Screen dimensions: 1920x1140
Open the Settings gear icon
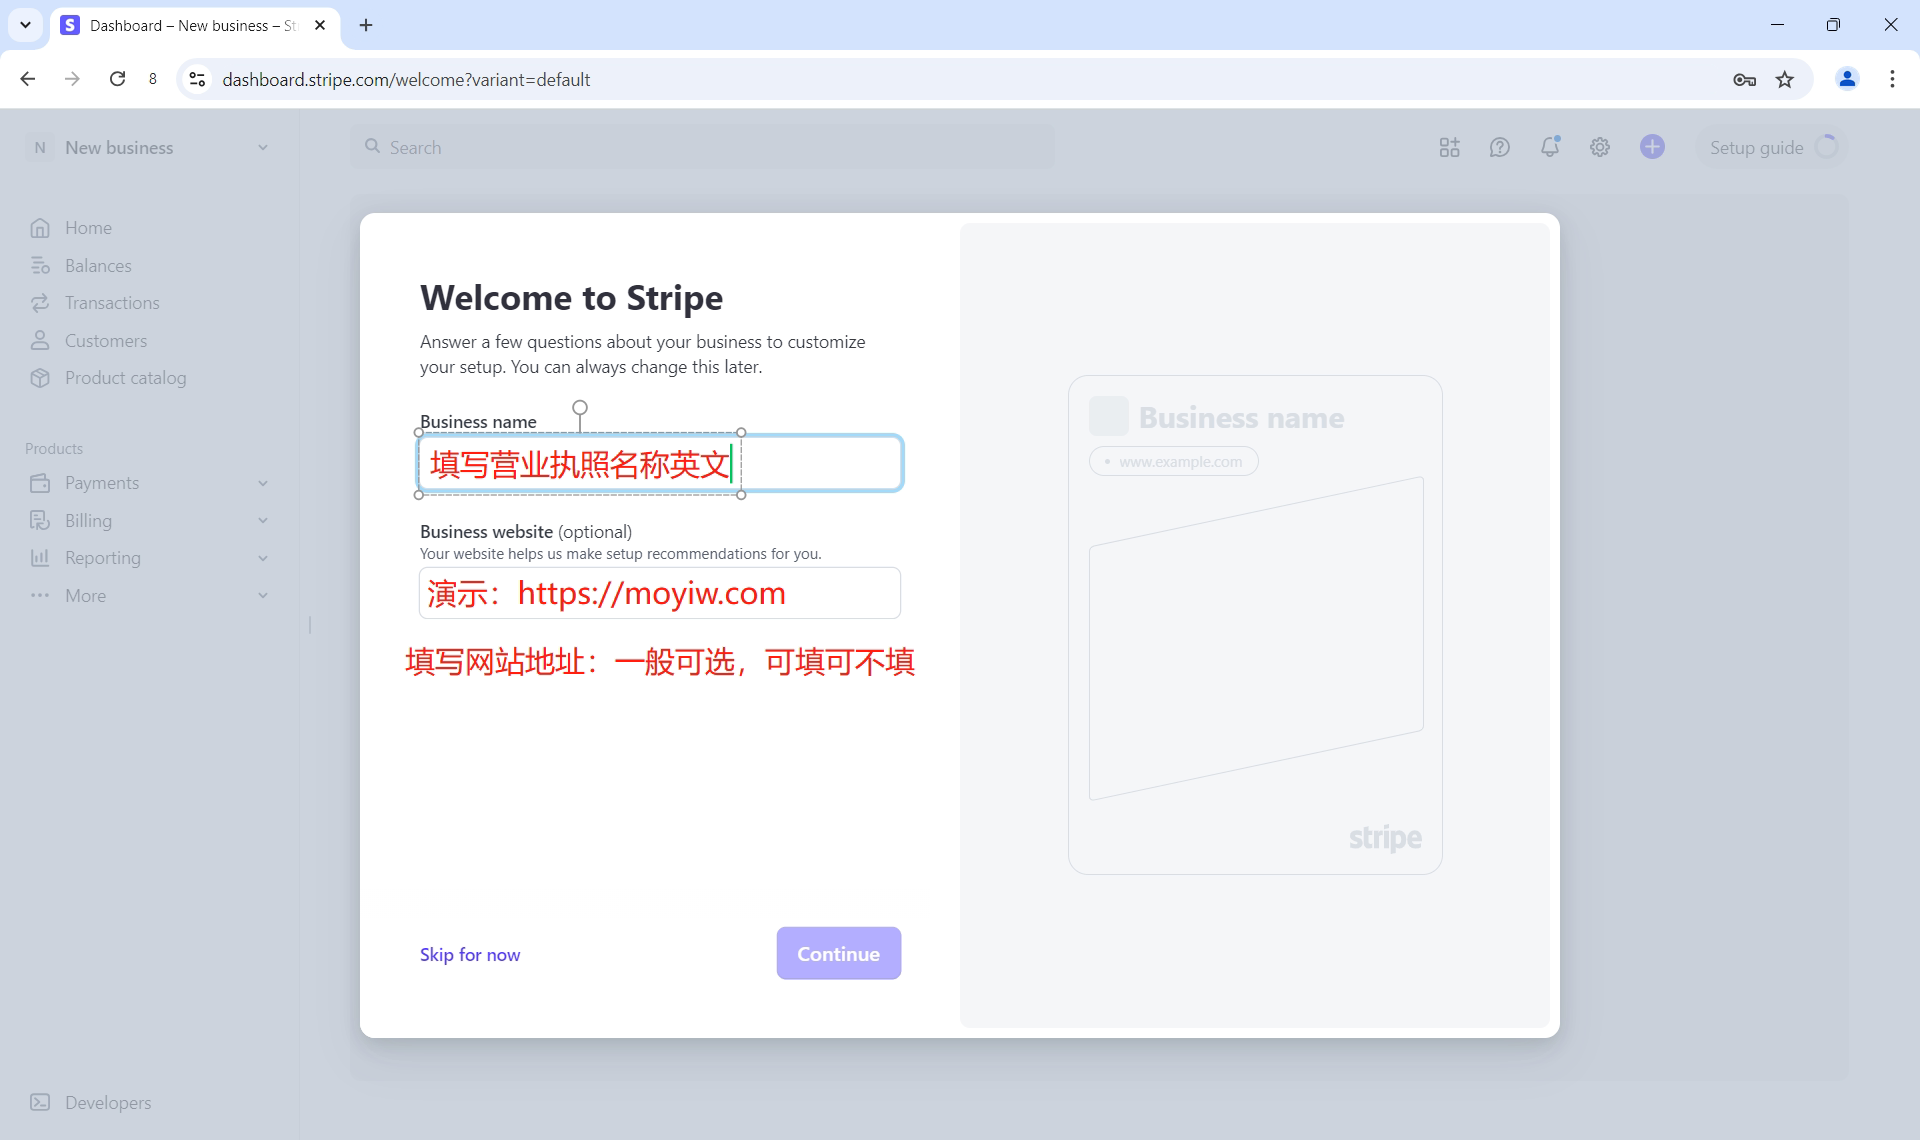(x=1599, y=146)
